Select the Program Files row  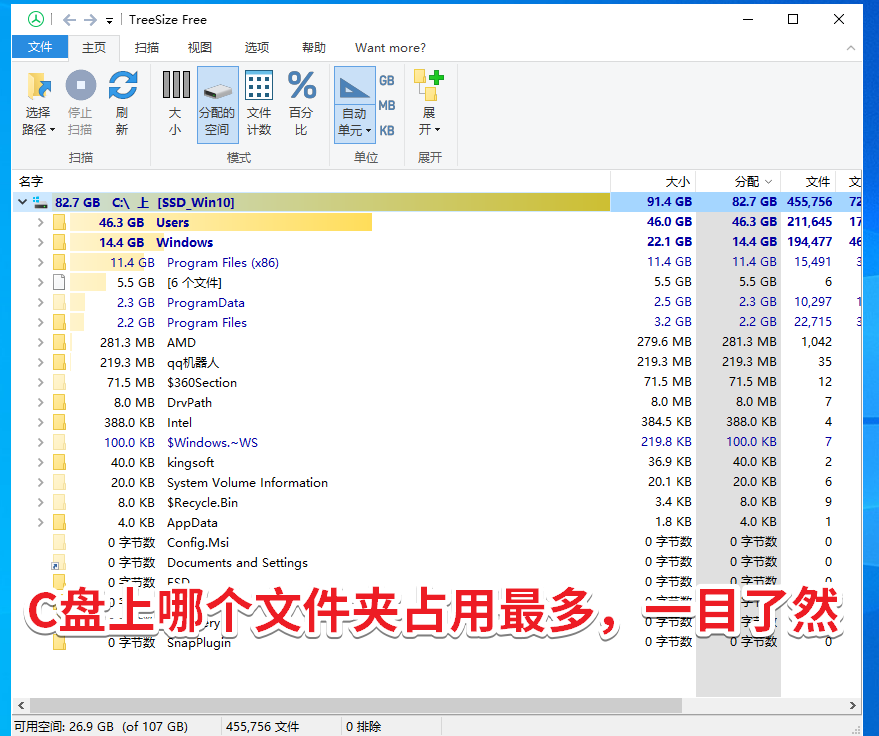pos(437,323)
